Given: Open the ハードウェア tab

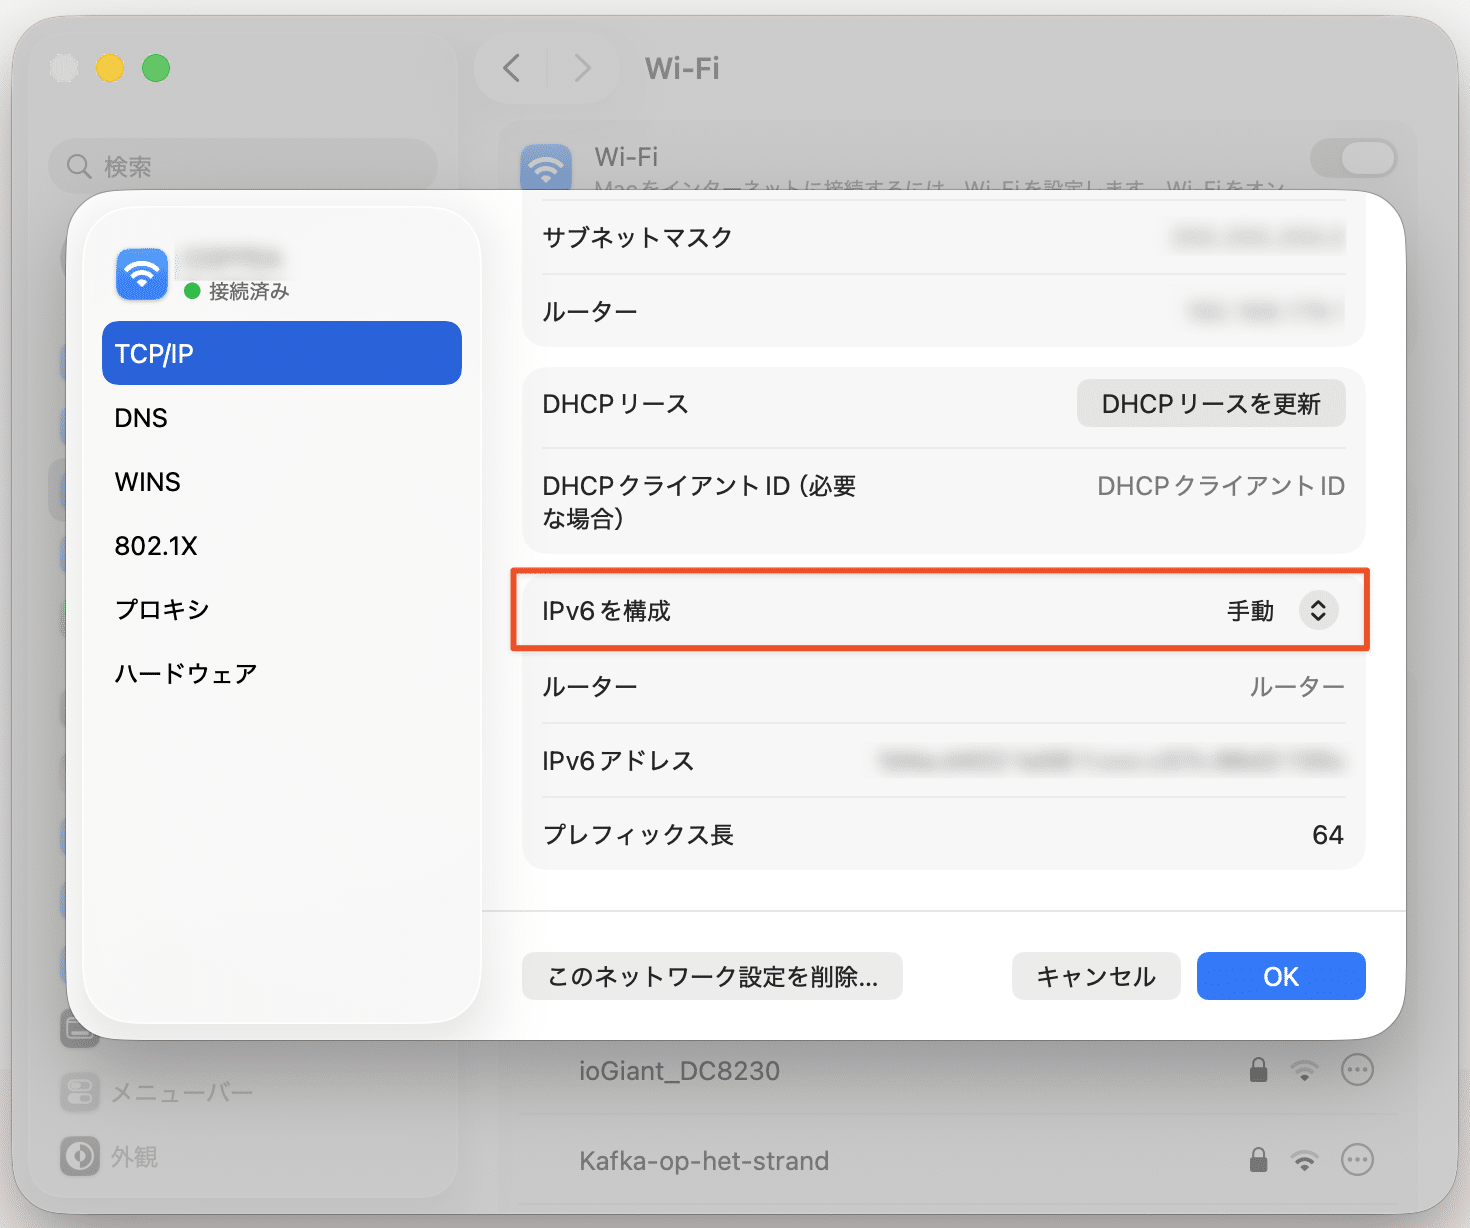Looking at the screenshot, I should [x=281, y=673].
